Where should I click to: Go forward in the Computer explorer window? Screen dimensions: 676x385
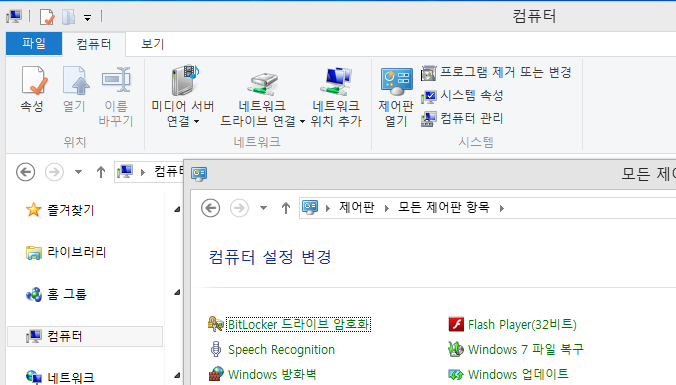(54, 172)
